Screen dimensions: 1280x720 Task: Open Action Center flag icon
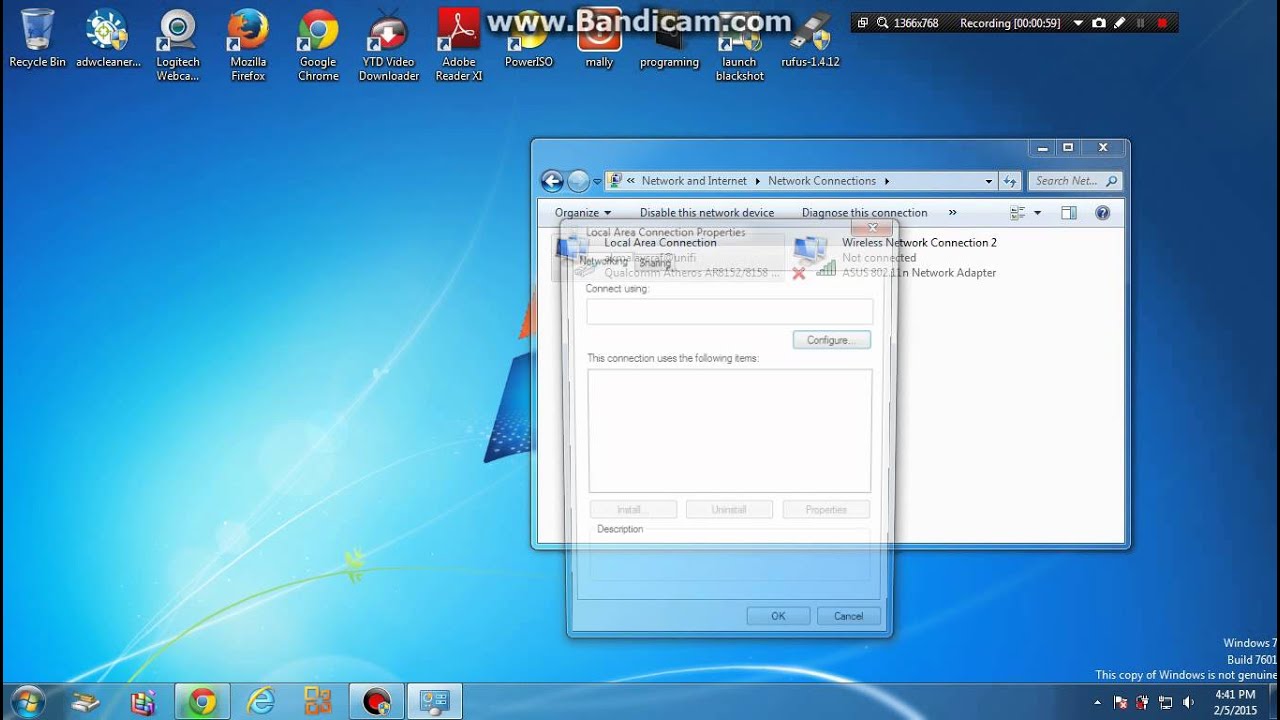[1120, 703]
